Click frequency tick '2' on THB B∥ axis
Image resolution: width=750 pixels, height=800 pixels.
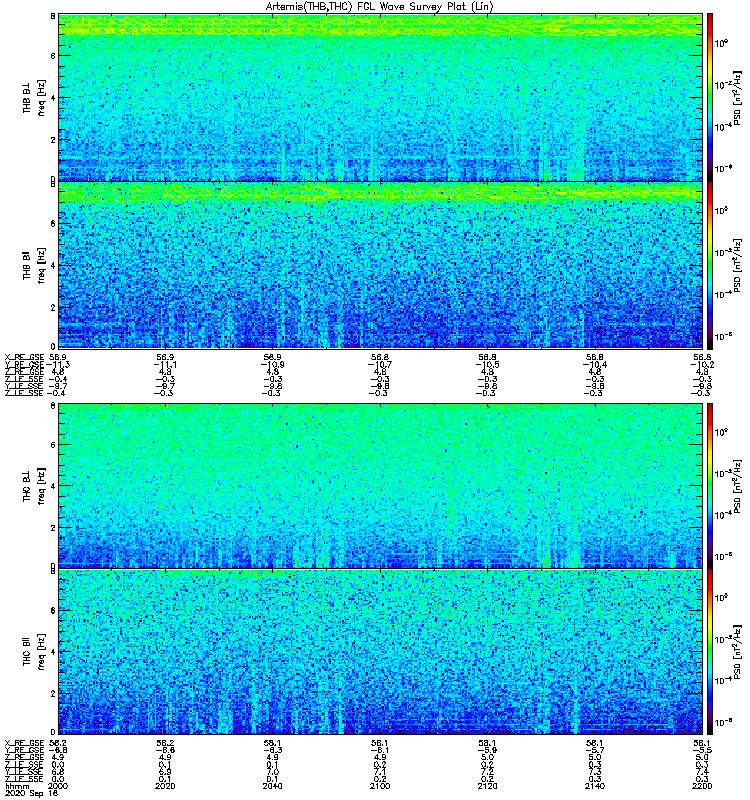53,308
